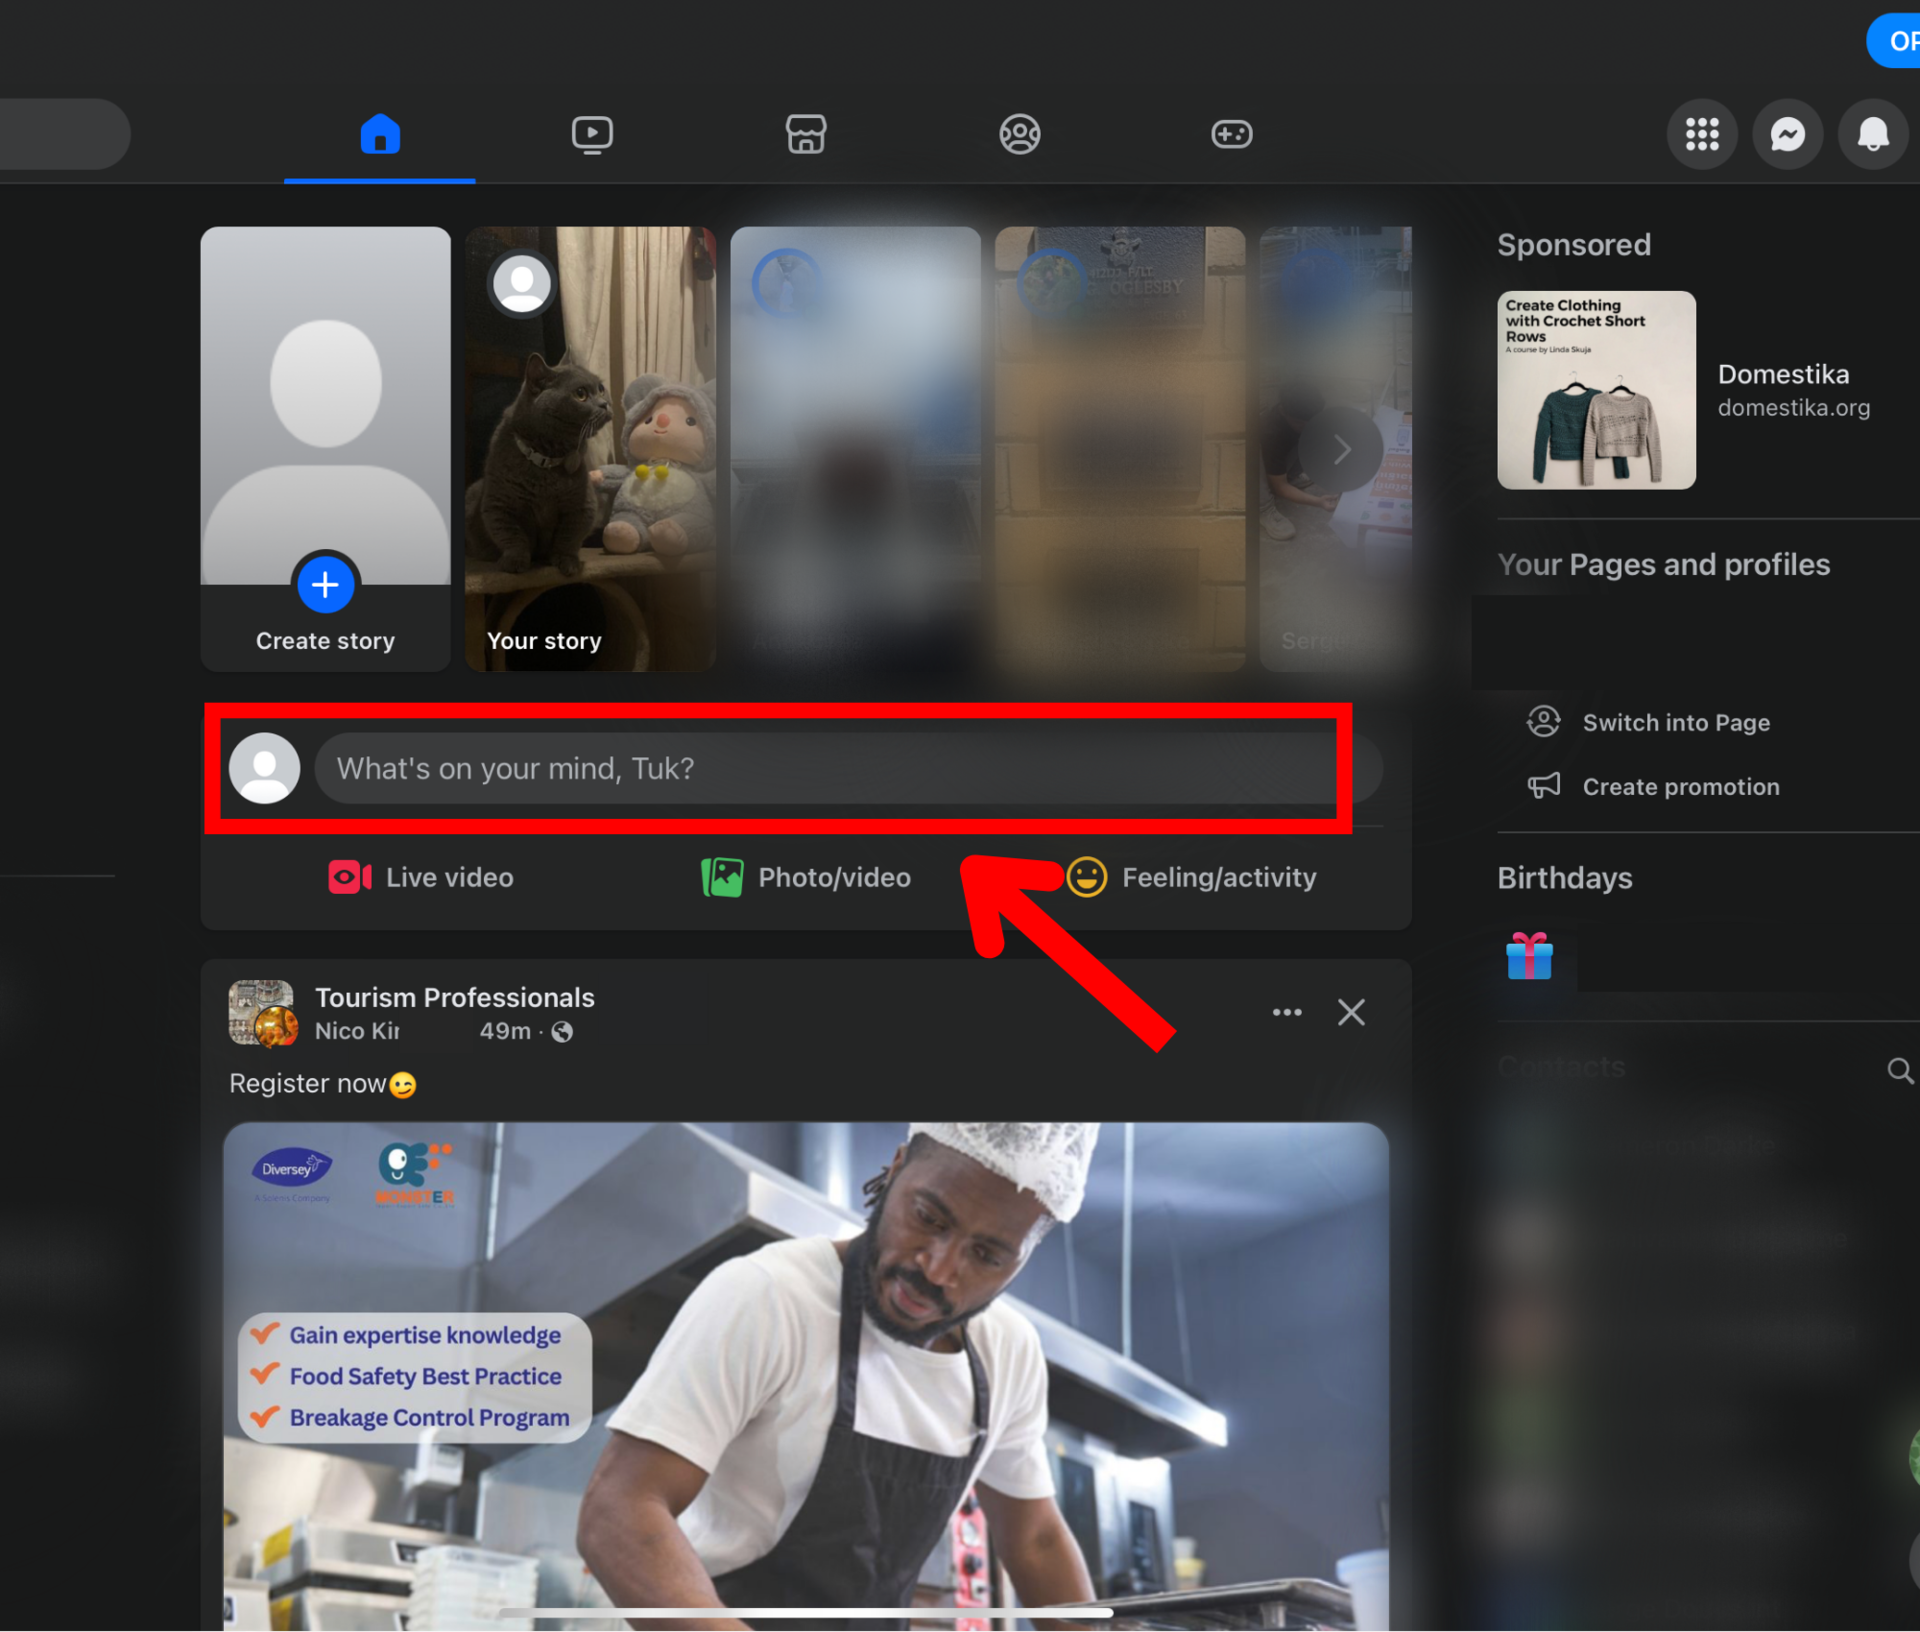Screen dimensions: 1920x1632
Task: Show next stories with right chevron
Action: click(x=1341, y=450)
